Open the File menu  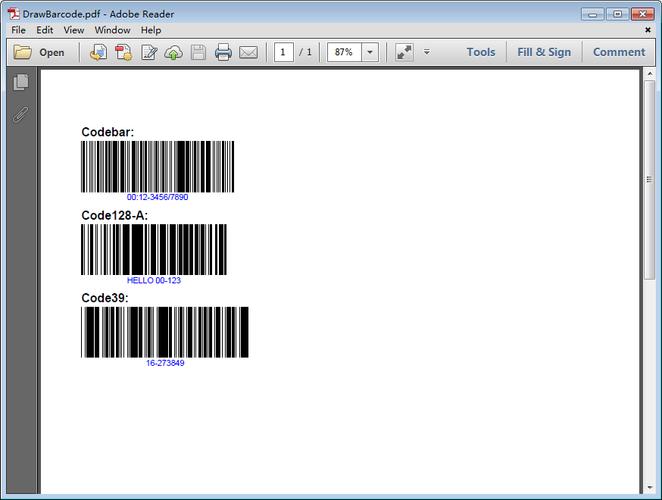point(18,30)
